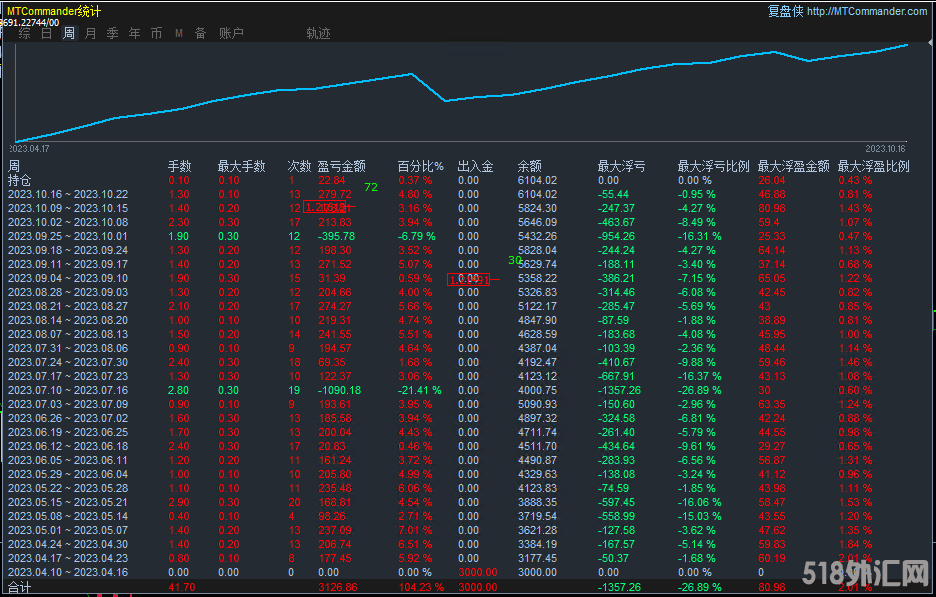Switch to the 日 daily tab
The width and height of the screenshot is (936, 597).
[46, 33]
